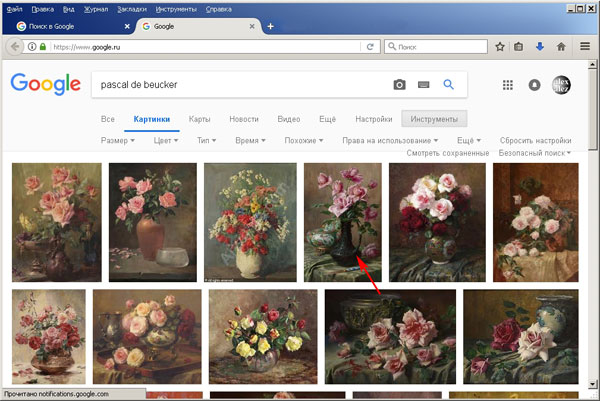Close the 'Поиск в Google' tab

[127, 26]
